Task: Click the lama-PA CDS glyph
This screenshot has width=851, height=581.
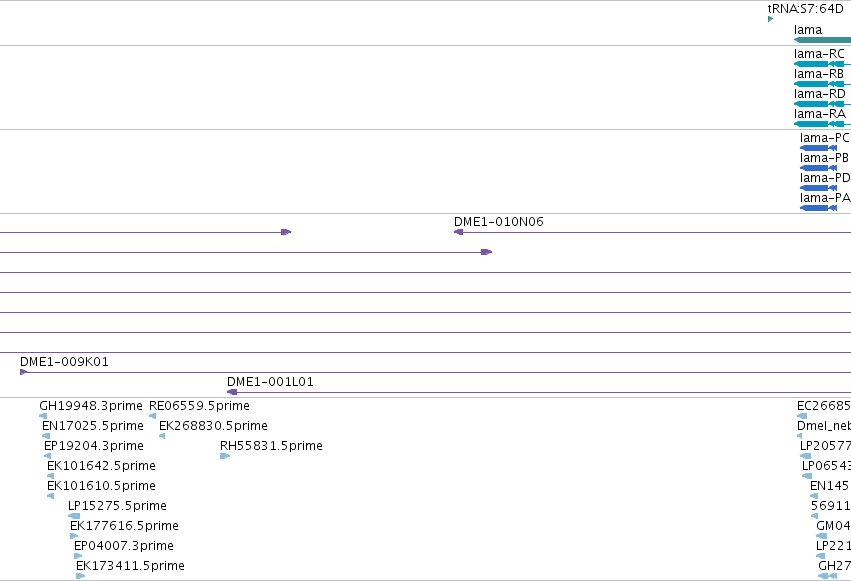Action: click(x=818, y=208)
